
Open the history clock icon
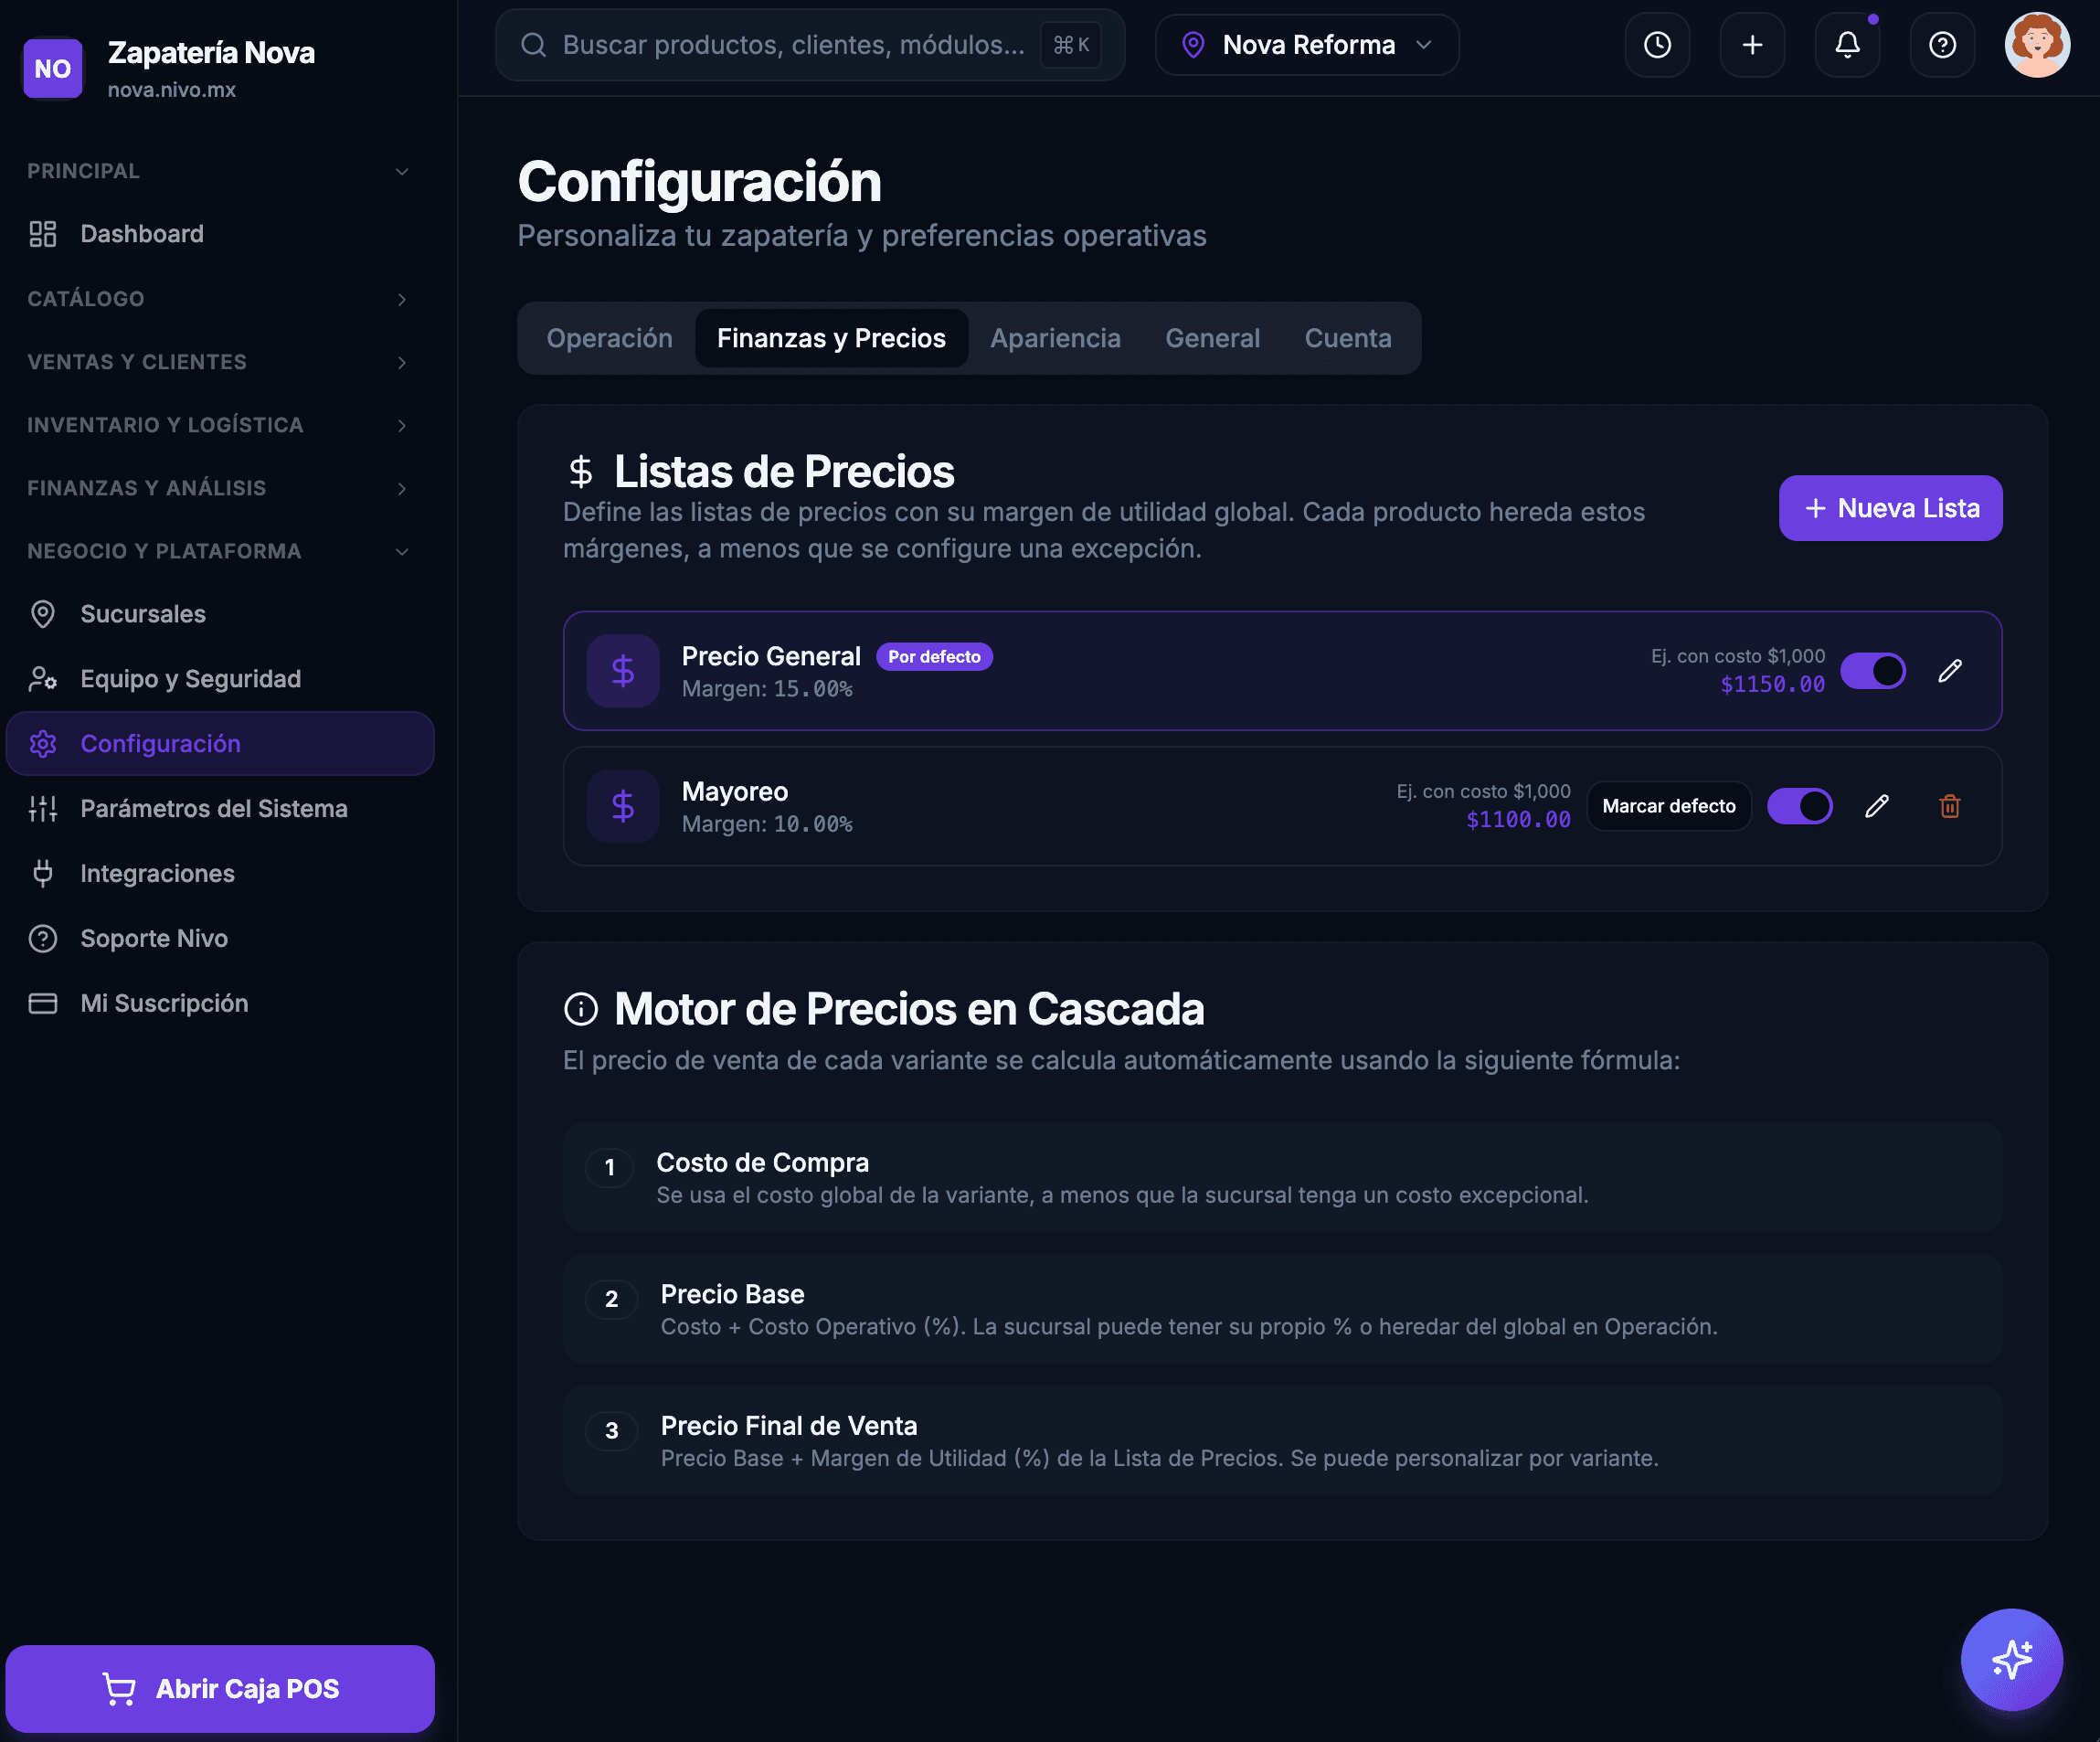(1657, 45)
